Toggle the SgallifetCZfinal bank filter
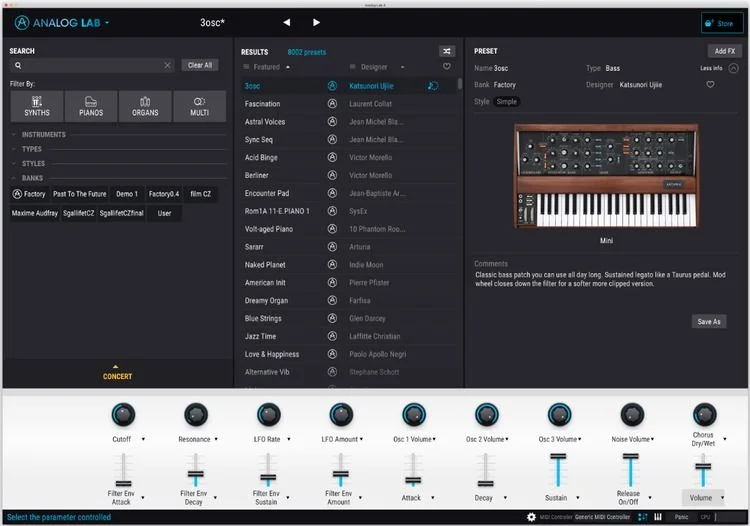Screen dimensions: 750x526 (x=121, y=213)
